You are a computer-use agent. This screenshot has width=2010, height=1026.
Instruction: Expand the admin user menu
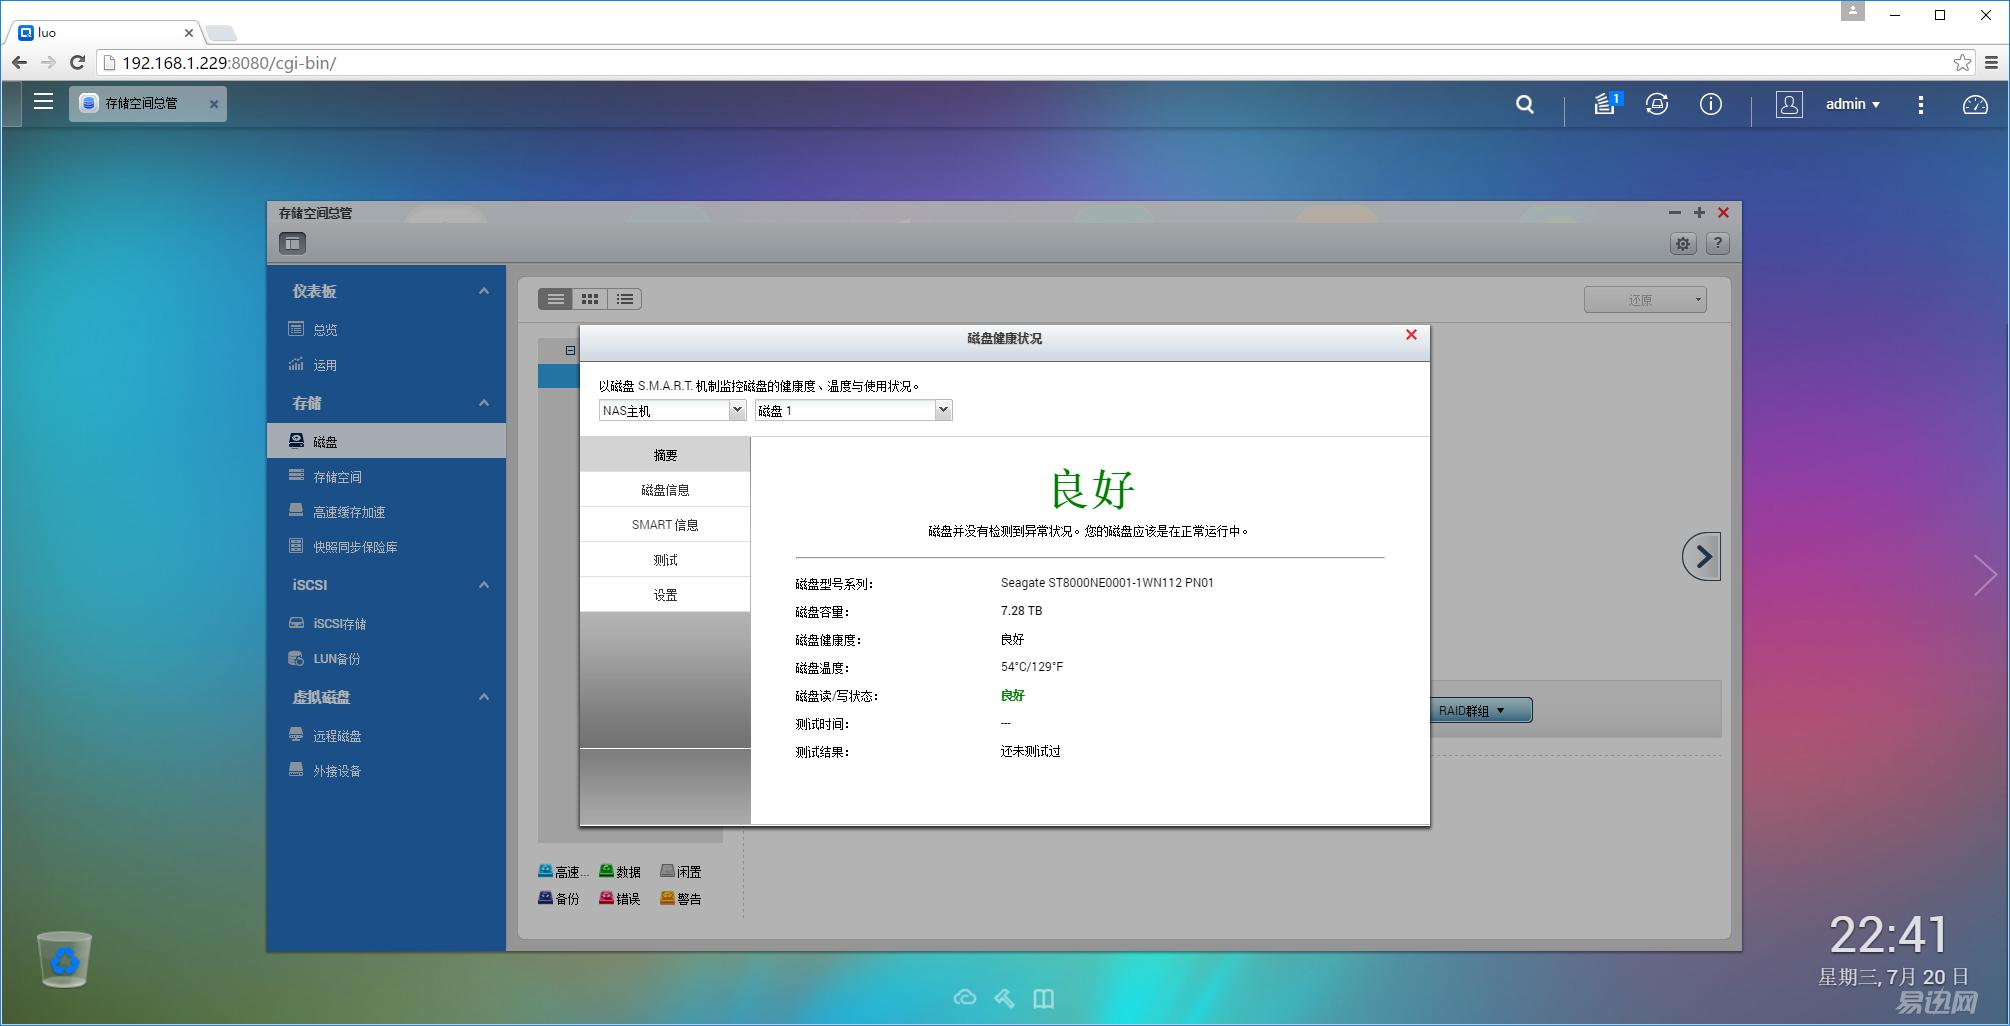point(1852,104)
